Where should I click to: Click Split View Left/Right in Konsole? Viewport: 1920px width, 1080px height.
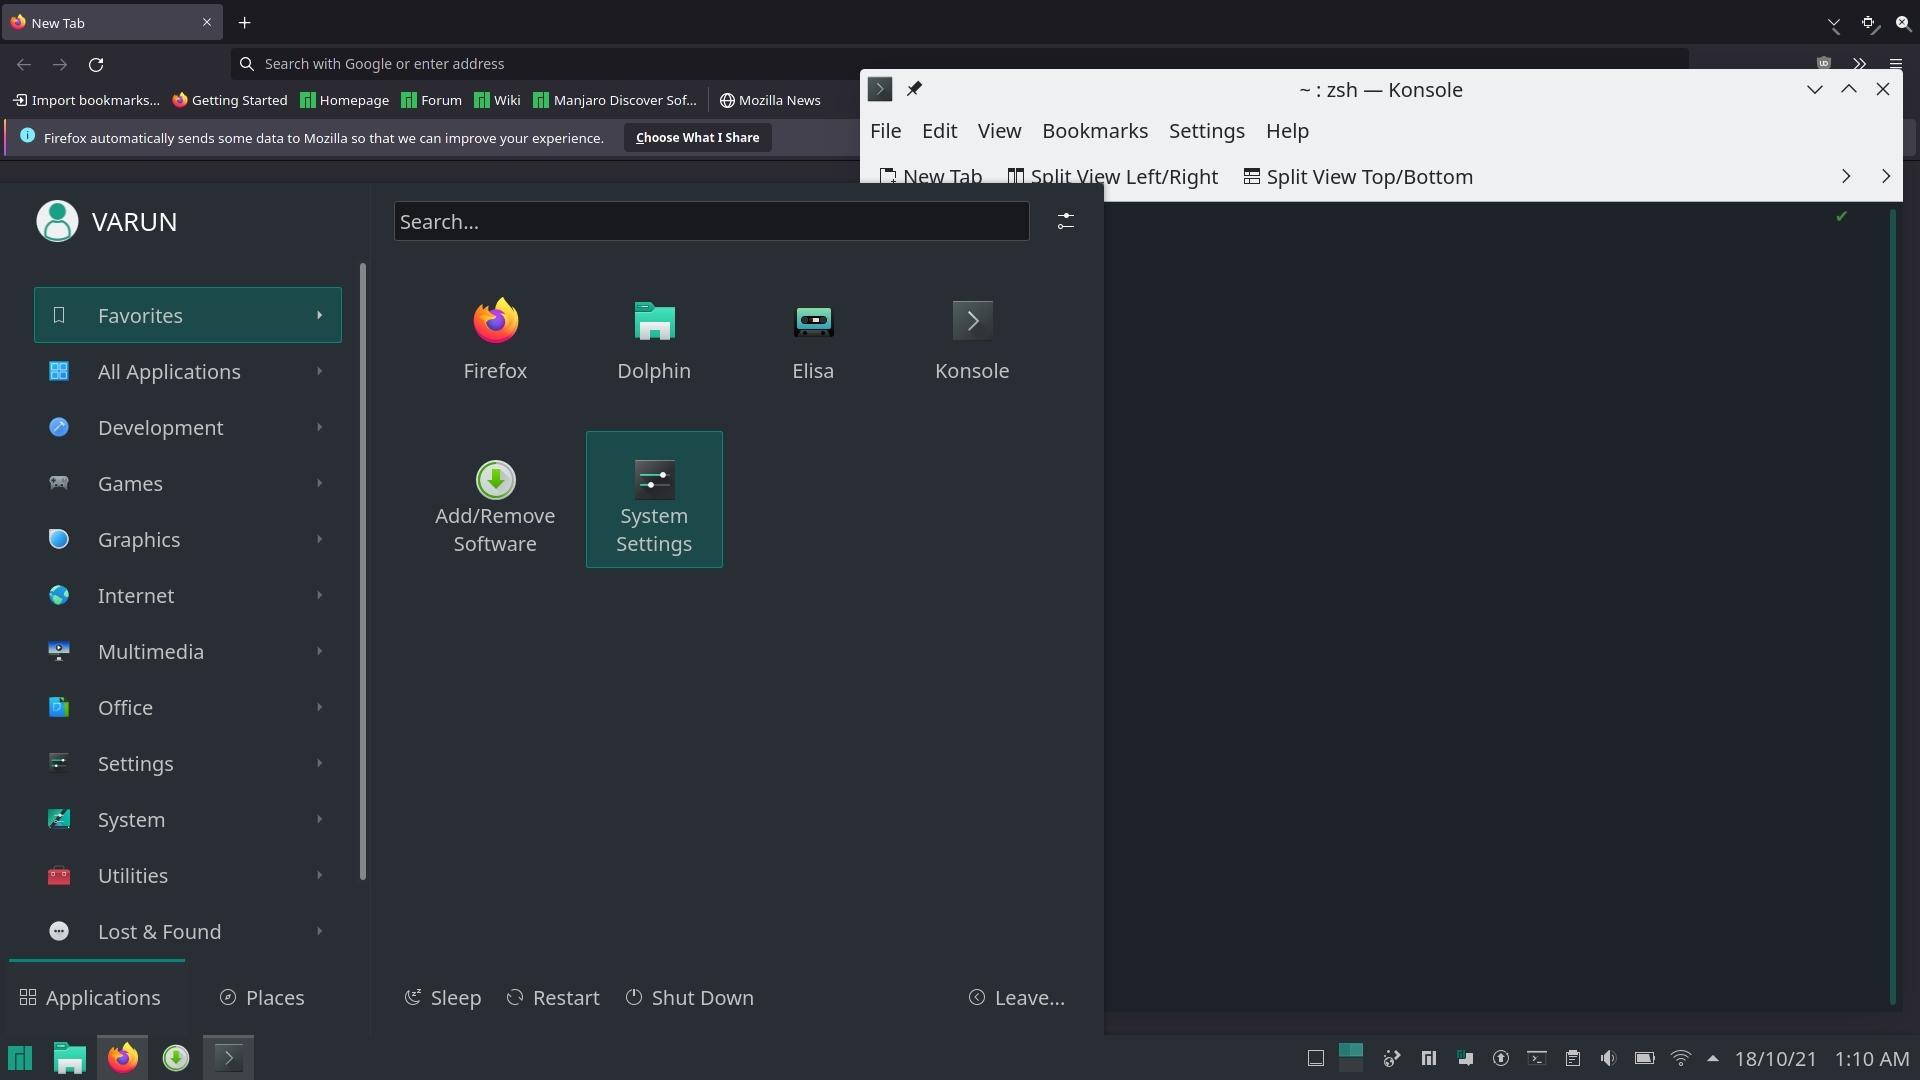(1113, 176)
